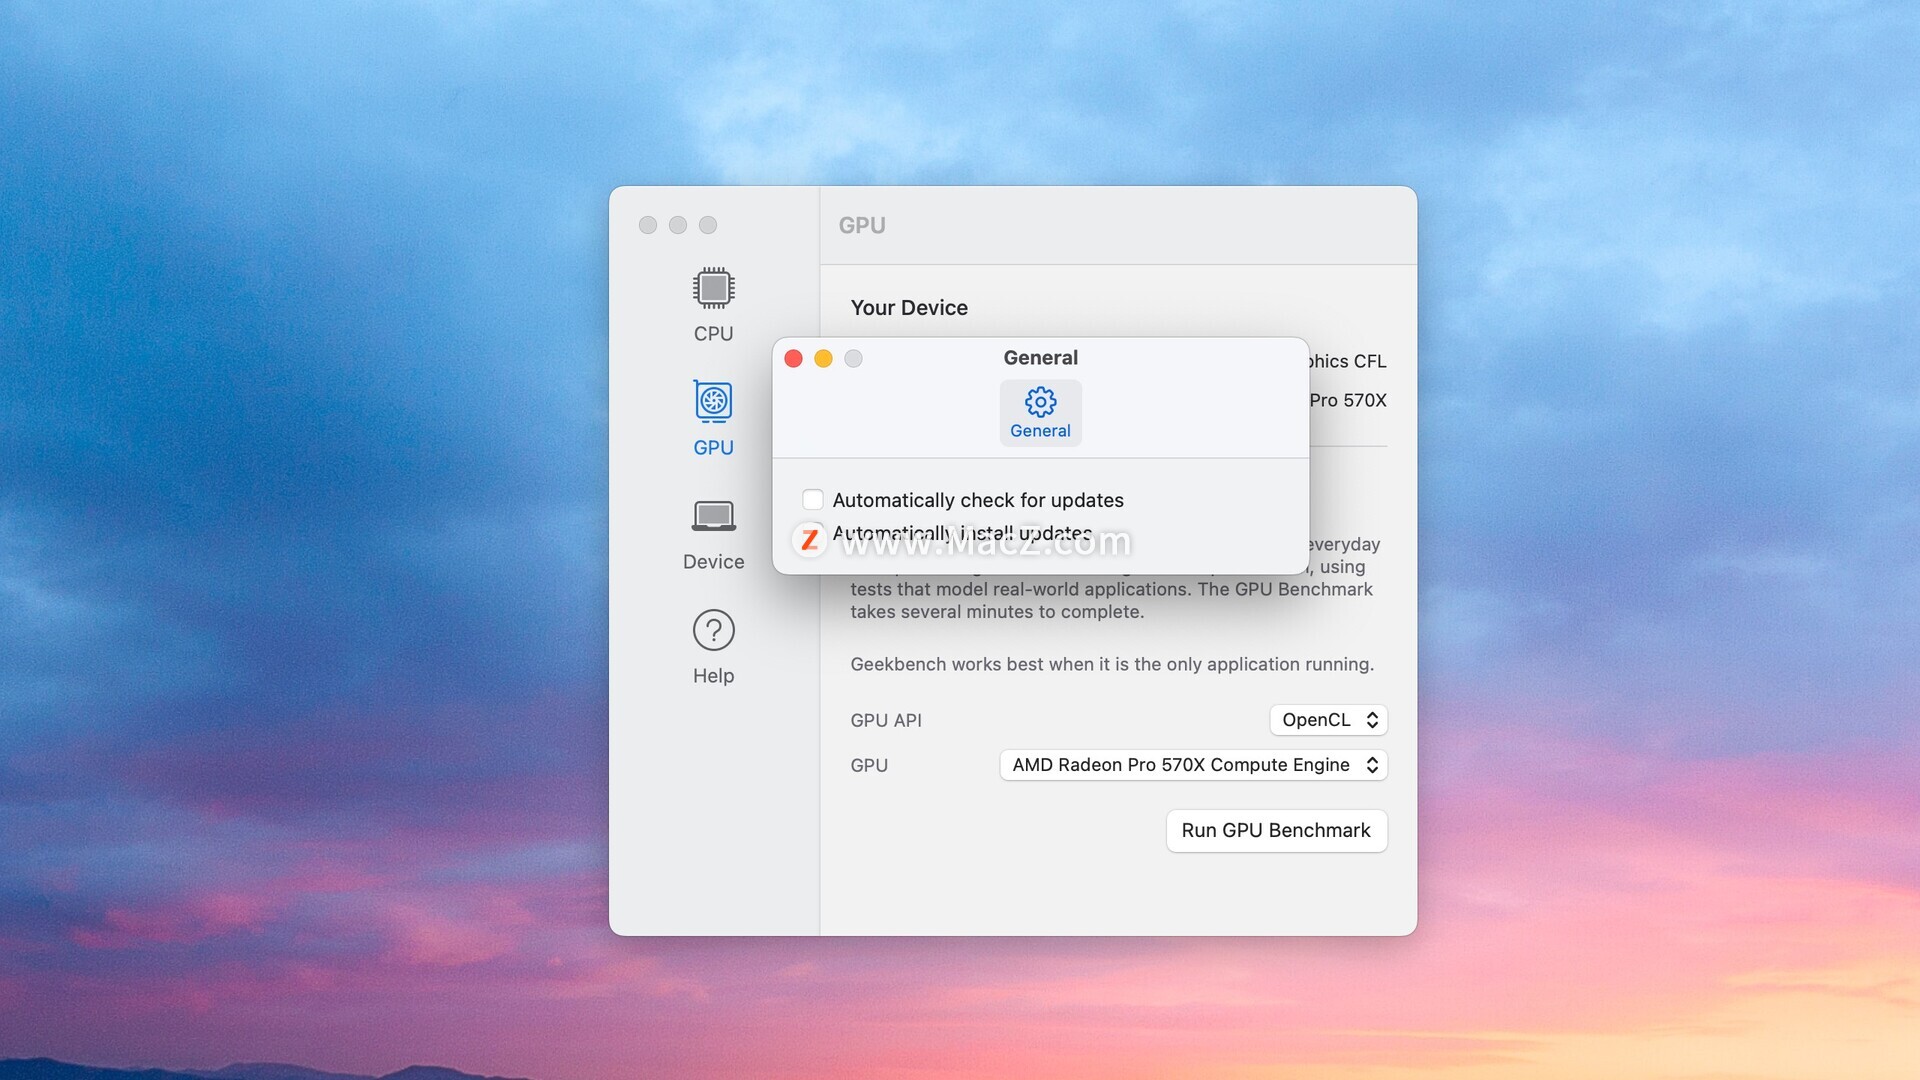The image size is (1920, 1080).
Task: Open the GPU API OpenCL dropdown
Action: click(x=1328, y=720)
